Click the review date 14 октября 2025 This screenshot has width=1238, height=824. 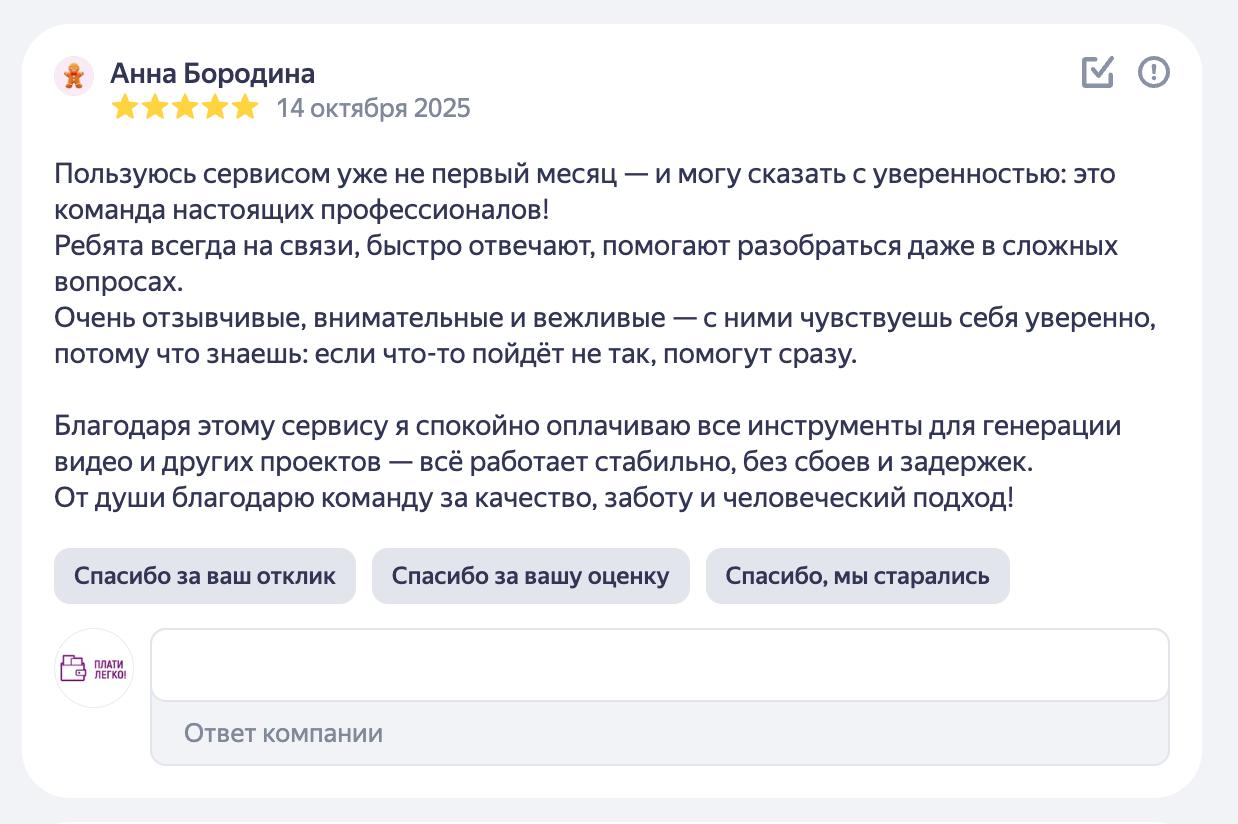point(373,108)
